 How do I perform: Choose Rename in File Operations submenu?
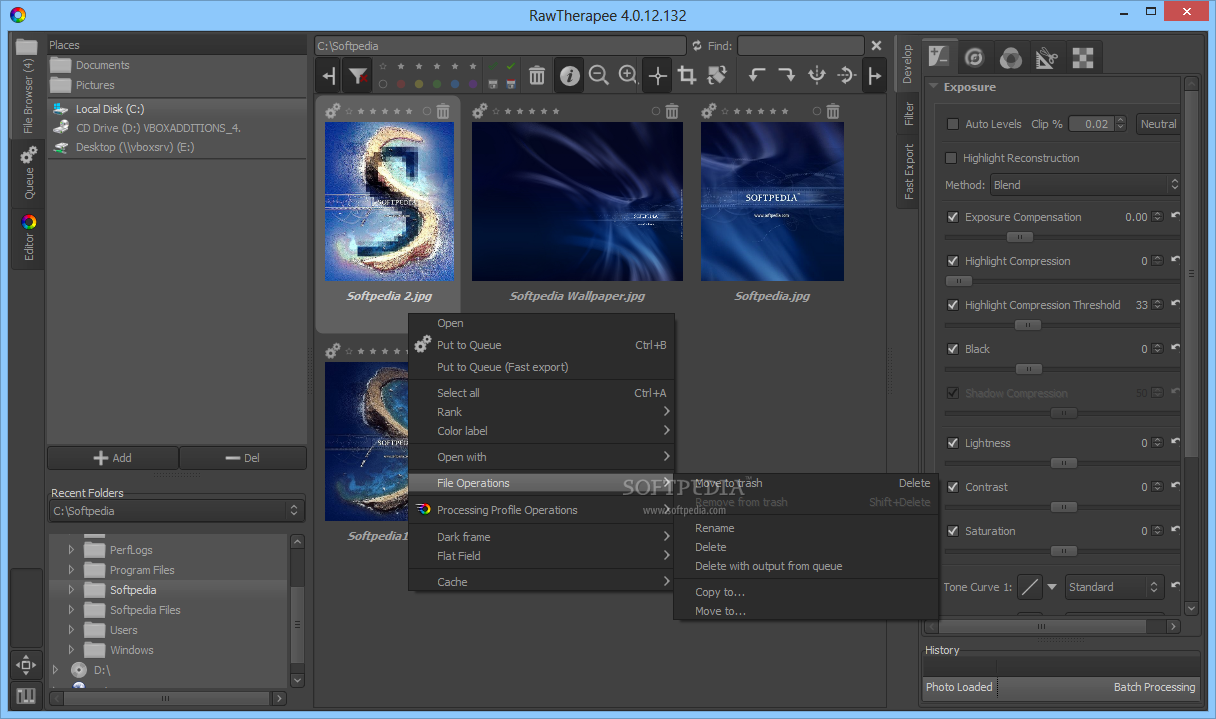[804, 528]
